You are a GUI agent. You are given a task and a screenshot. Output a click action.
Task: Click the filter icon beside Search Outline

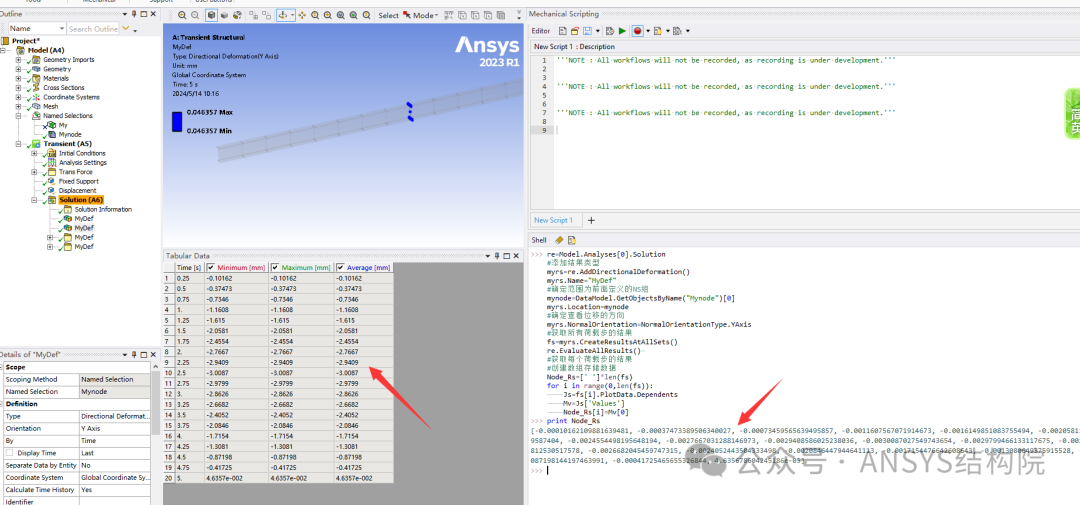125,28
